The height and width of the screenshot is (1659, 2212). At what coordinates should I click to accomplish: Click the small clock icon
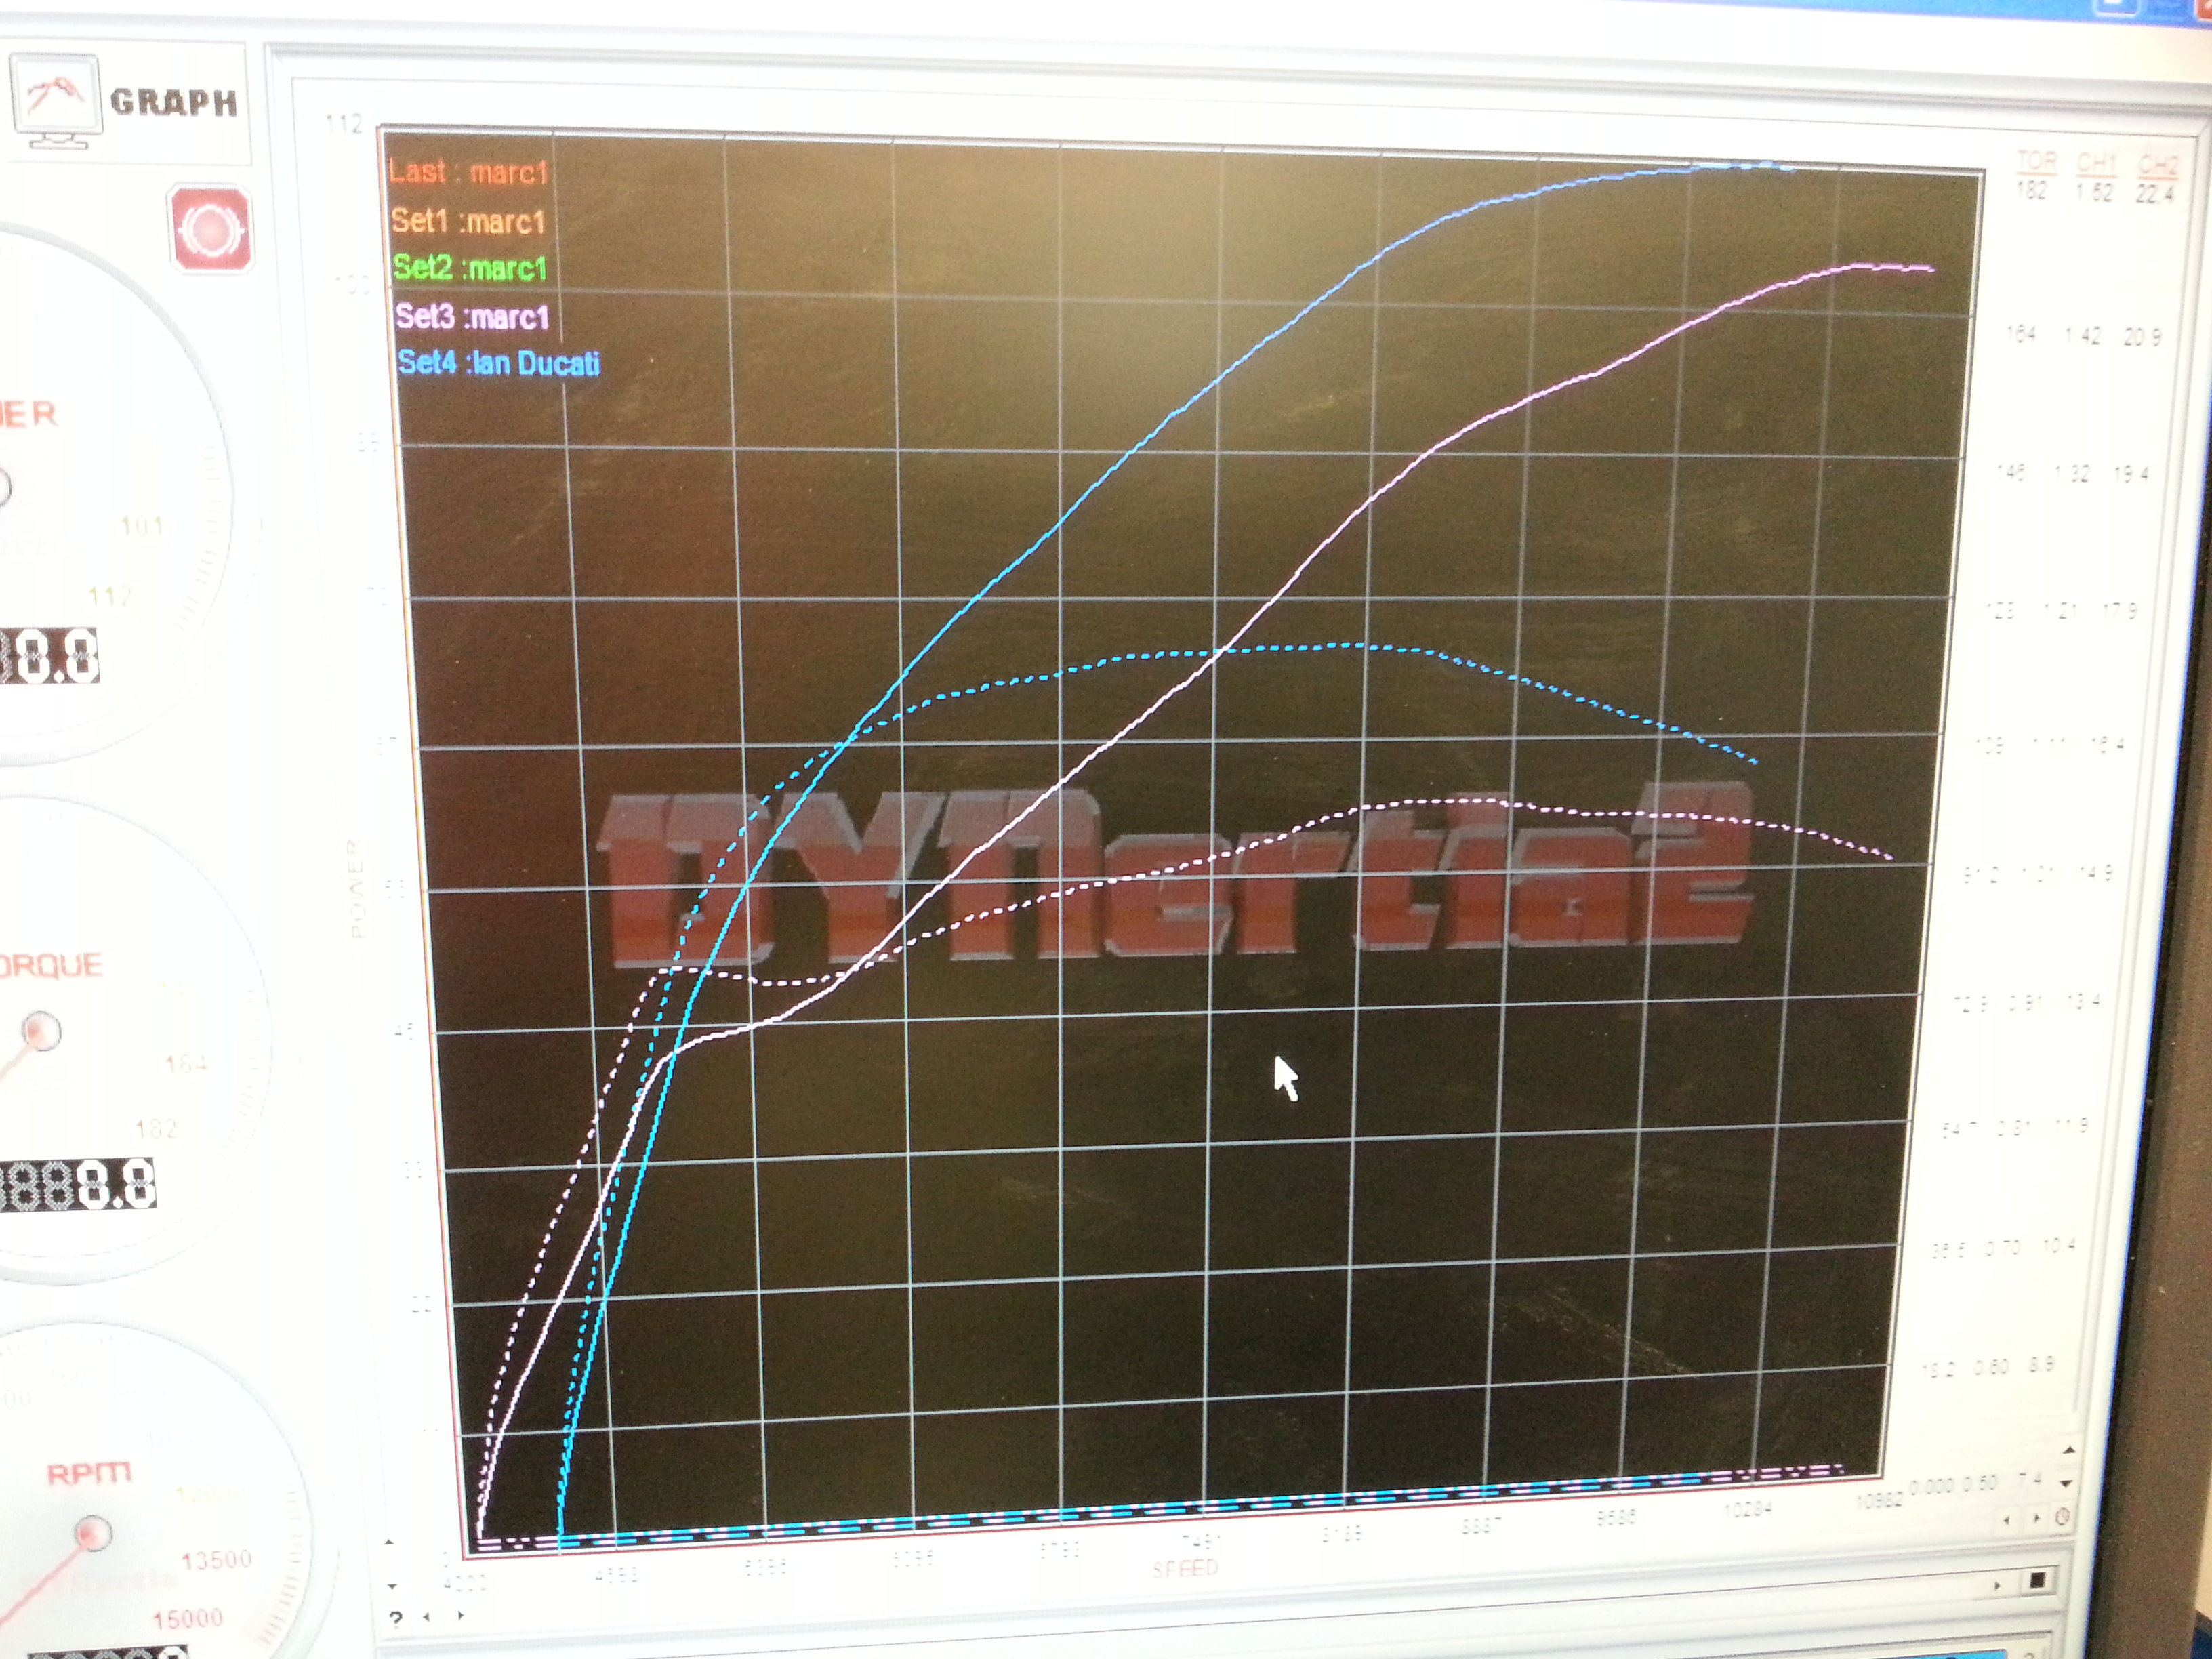point(2062,1518)
